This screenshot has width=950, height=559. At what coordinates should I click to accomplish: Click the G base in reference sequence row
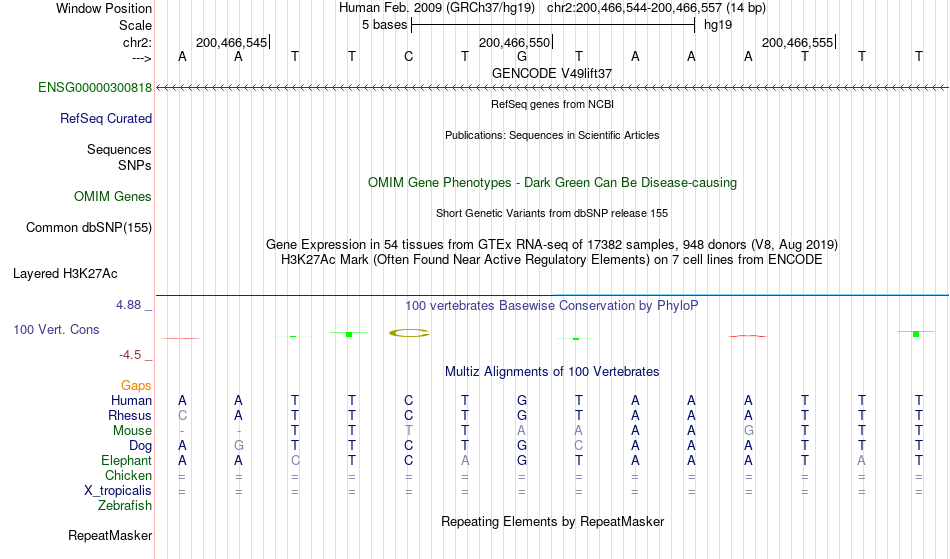(x=522, y=56)
